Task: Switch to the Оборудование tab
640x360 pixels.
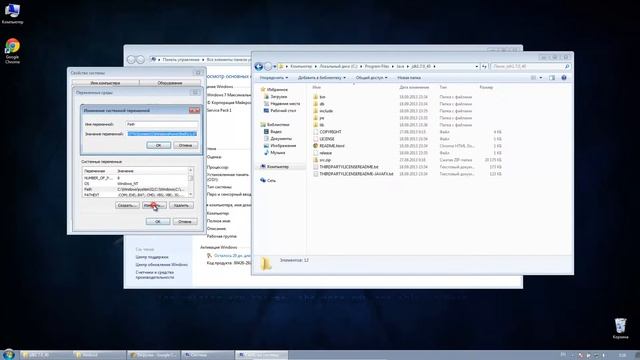Action: (170, 83)
